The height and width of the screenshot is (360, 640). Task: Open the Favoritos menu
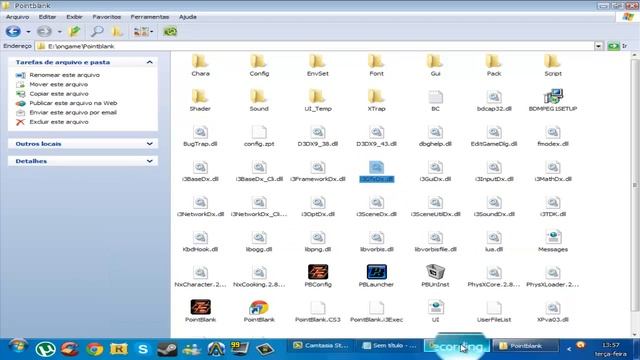107,17
